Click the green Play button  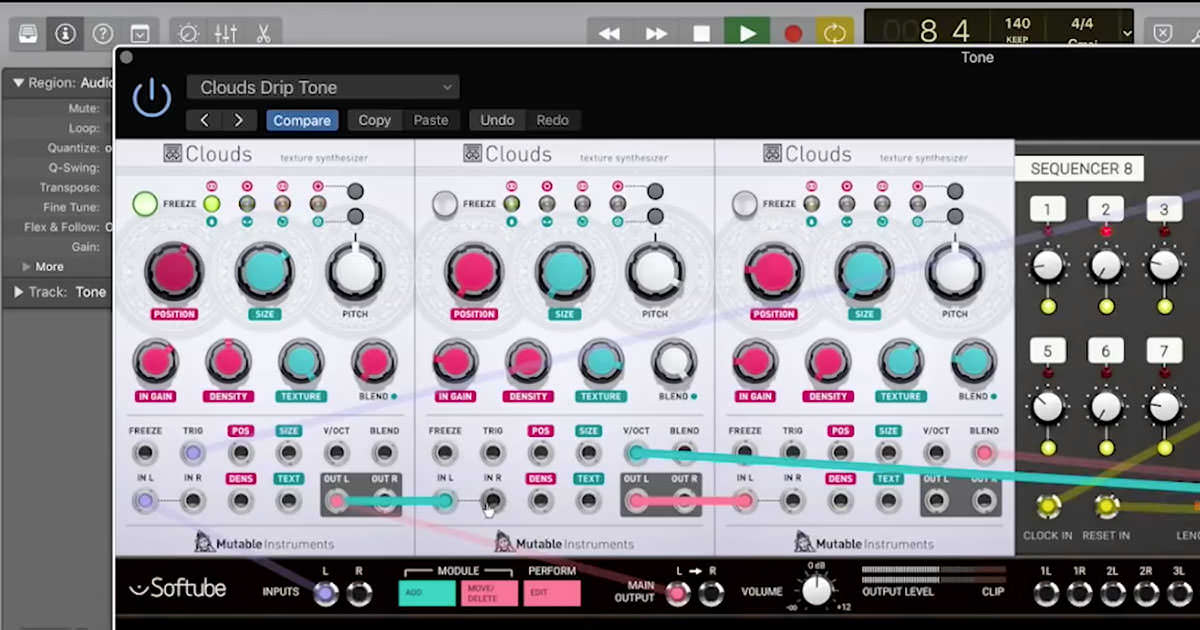click(747, 33)
